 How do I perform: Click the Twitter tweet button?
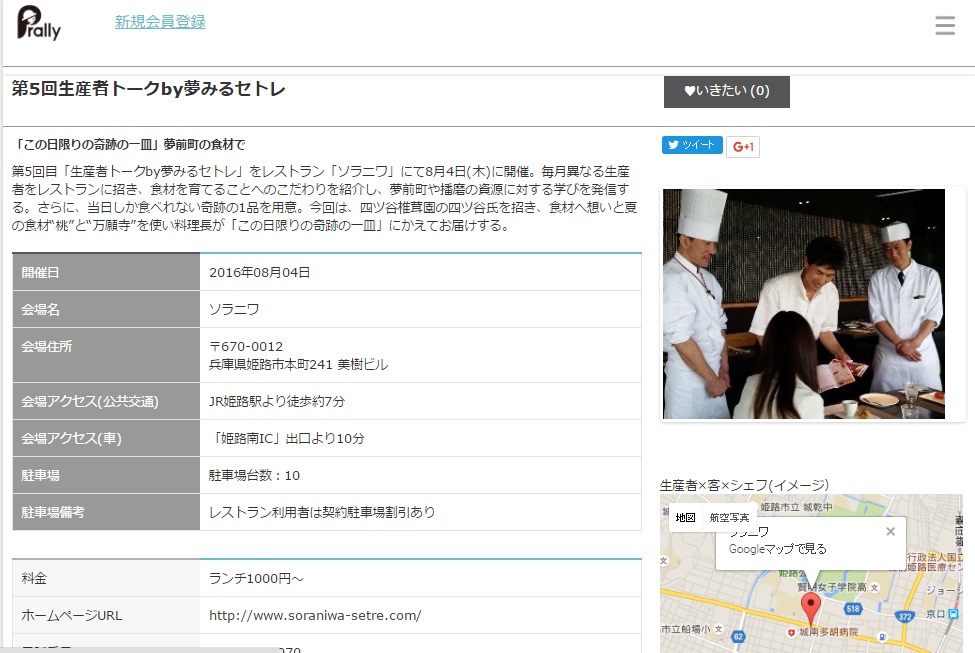pyautogui.click(x=692, y=146)
